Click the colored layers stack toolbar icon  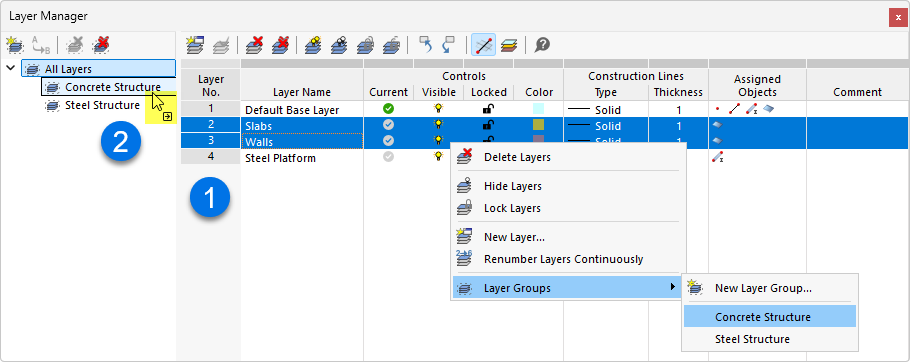(509, 45)
